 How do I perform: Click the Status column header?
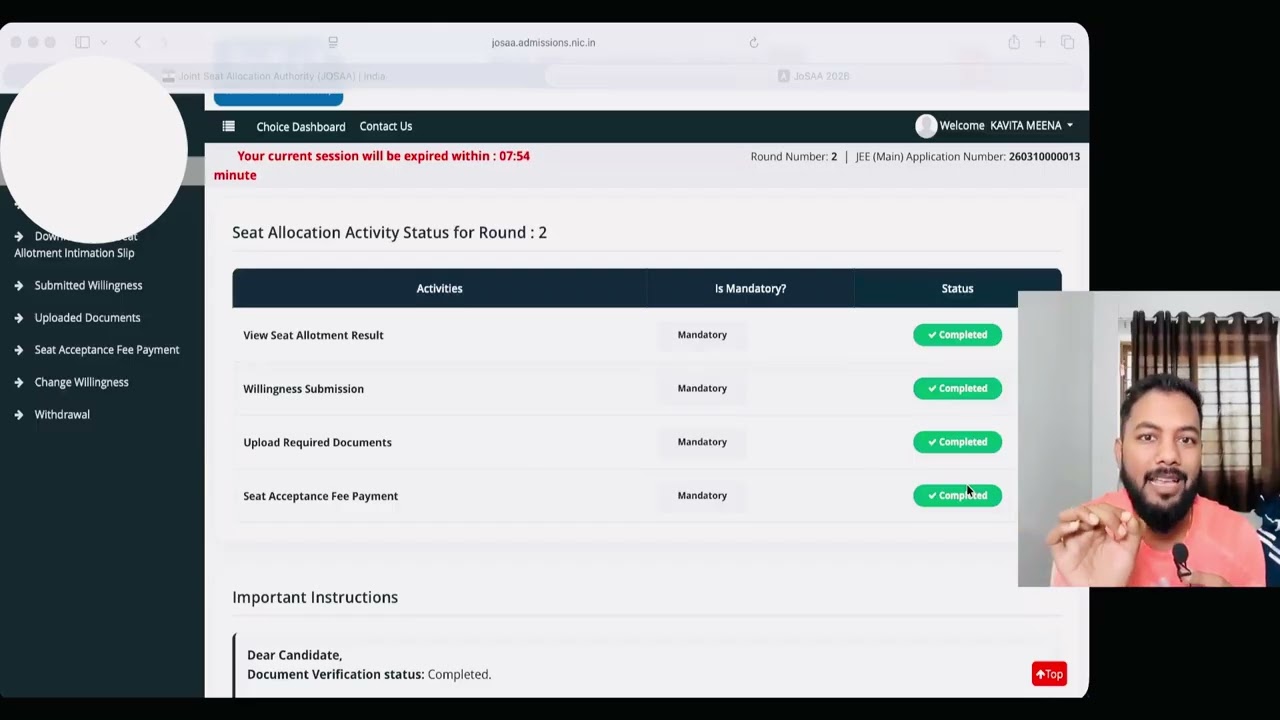pos(957,288)
